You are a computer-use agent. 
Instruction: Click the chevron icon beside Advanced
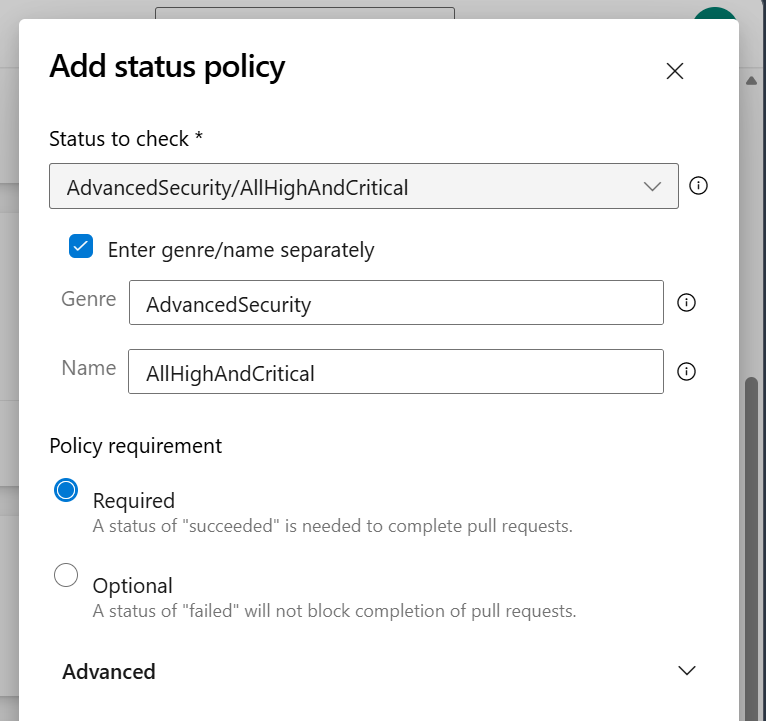[686, 671]
